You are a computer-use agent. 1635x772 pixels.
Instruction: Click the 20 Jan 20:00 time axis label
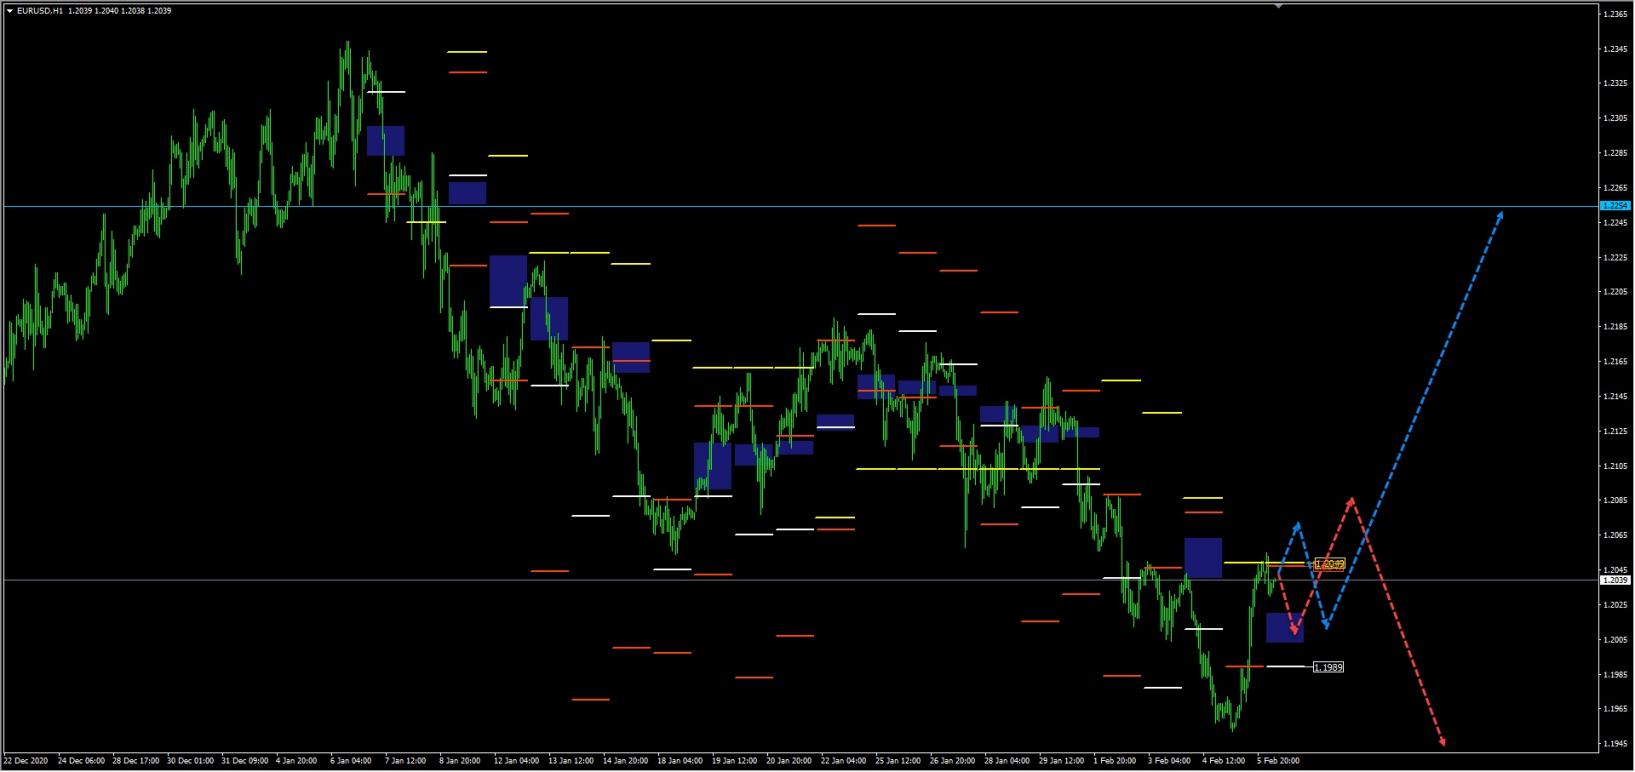790,761
